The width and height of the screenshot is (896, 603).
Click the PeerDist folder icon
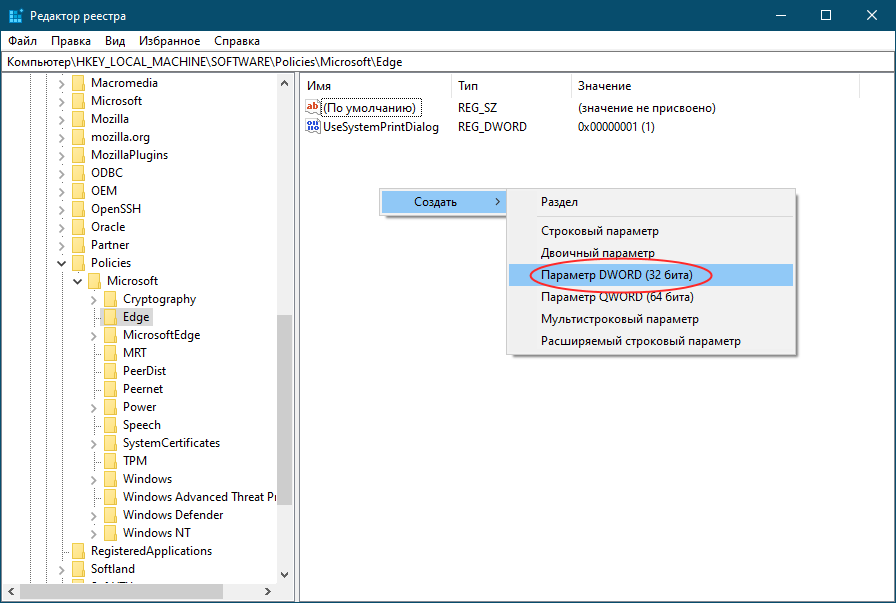(111, 372)
